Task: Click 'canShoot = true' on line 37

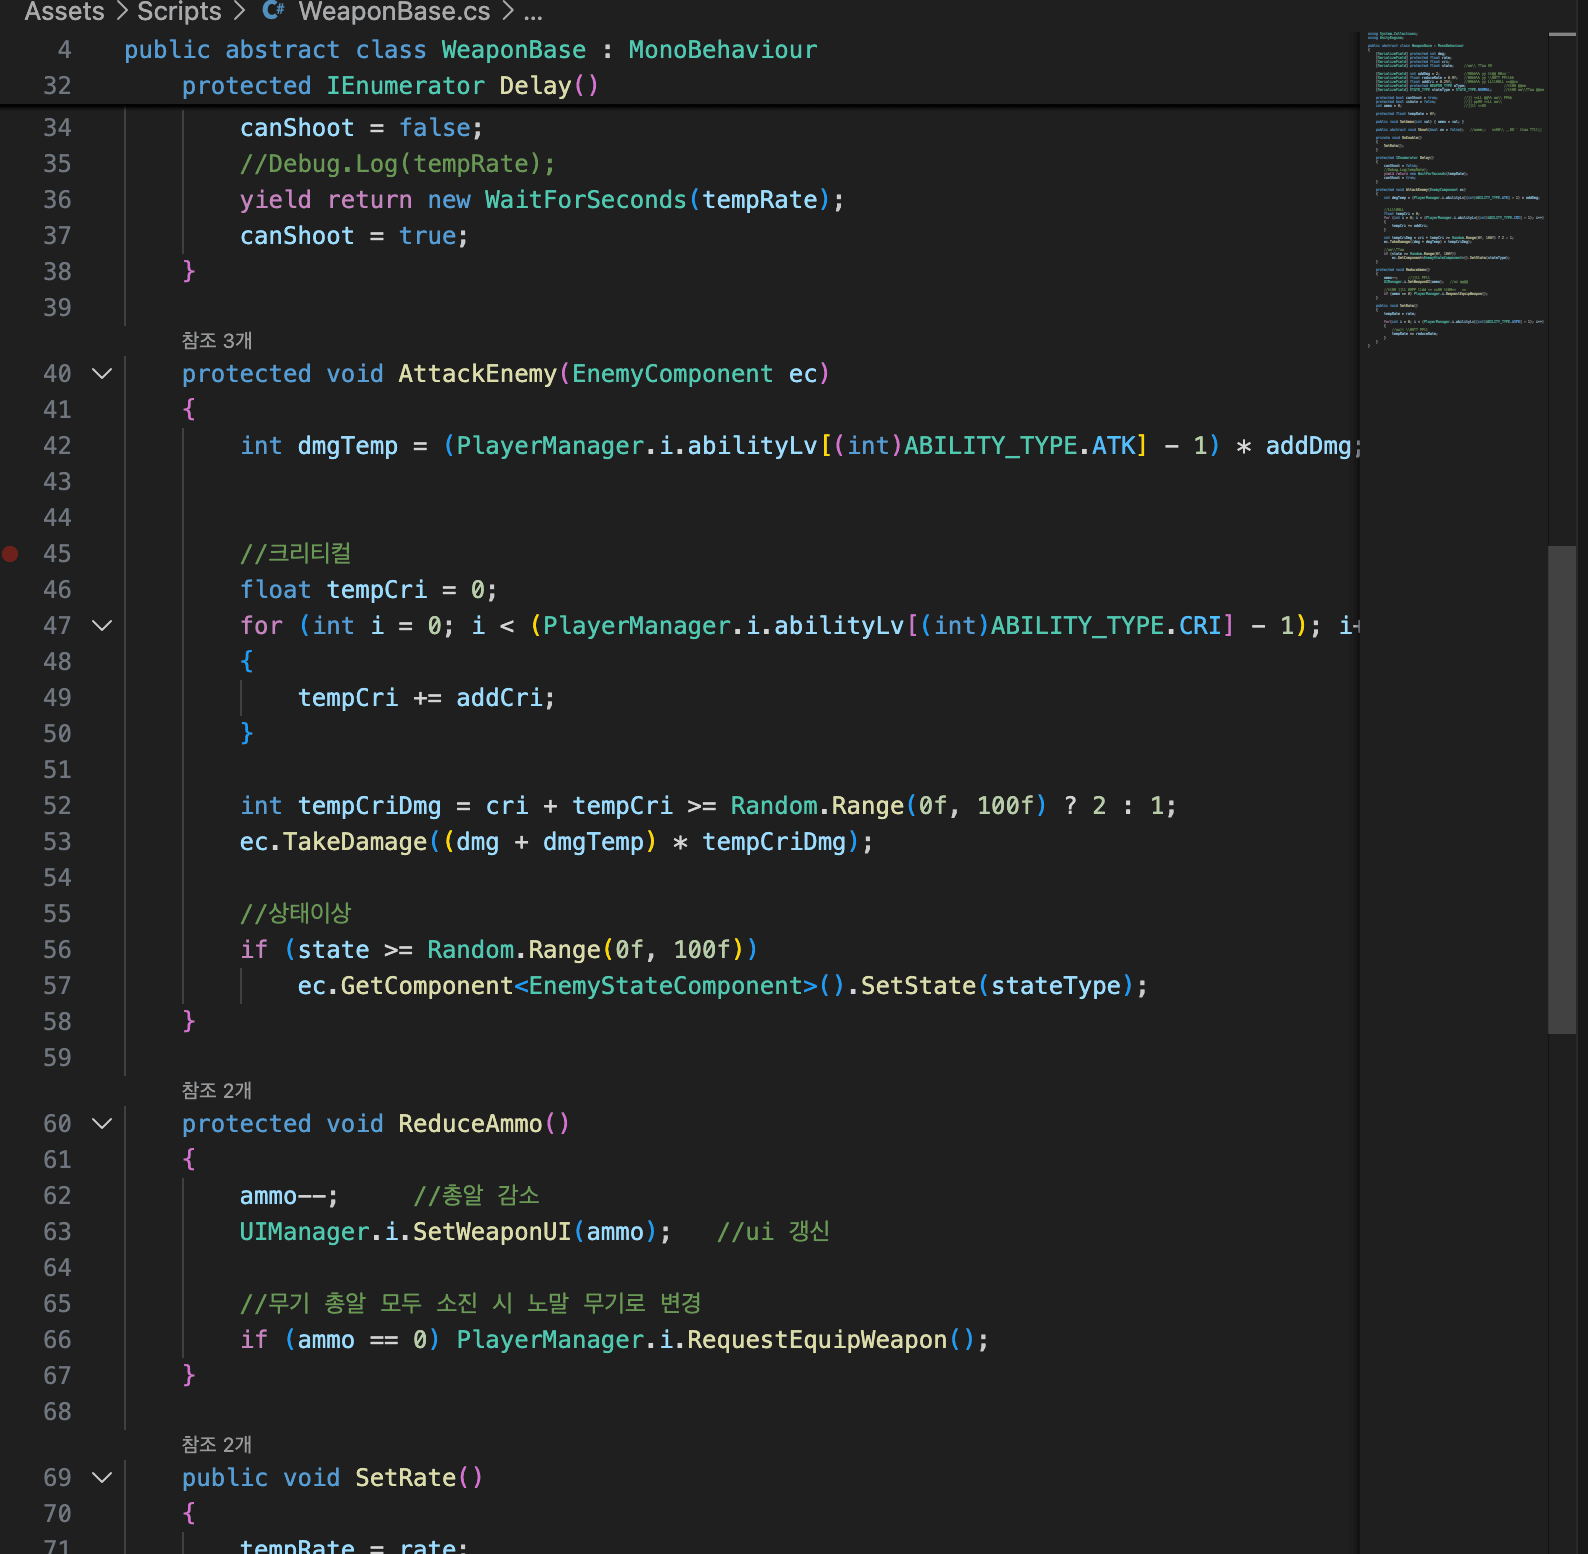Action: (354, 235)
